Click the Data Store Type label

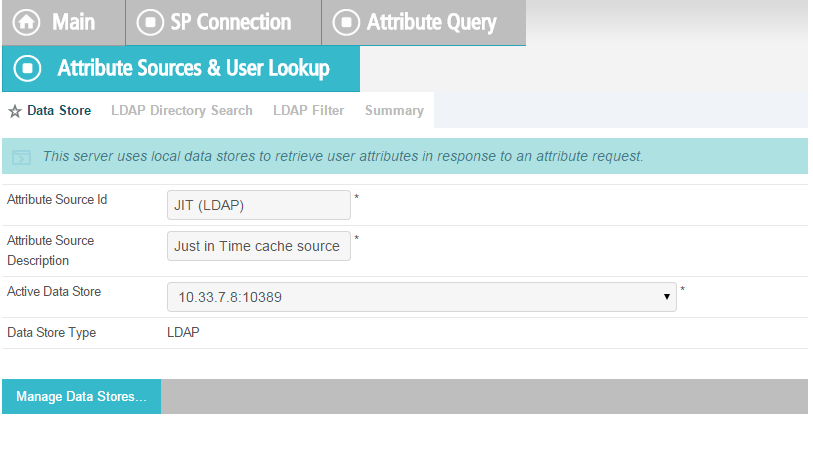click(x=51, y=332)
